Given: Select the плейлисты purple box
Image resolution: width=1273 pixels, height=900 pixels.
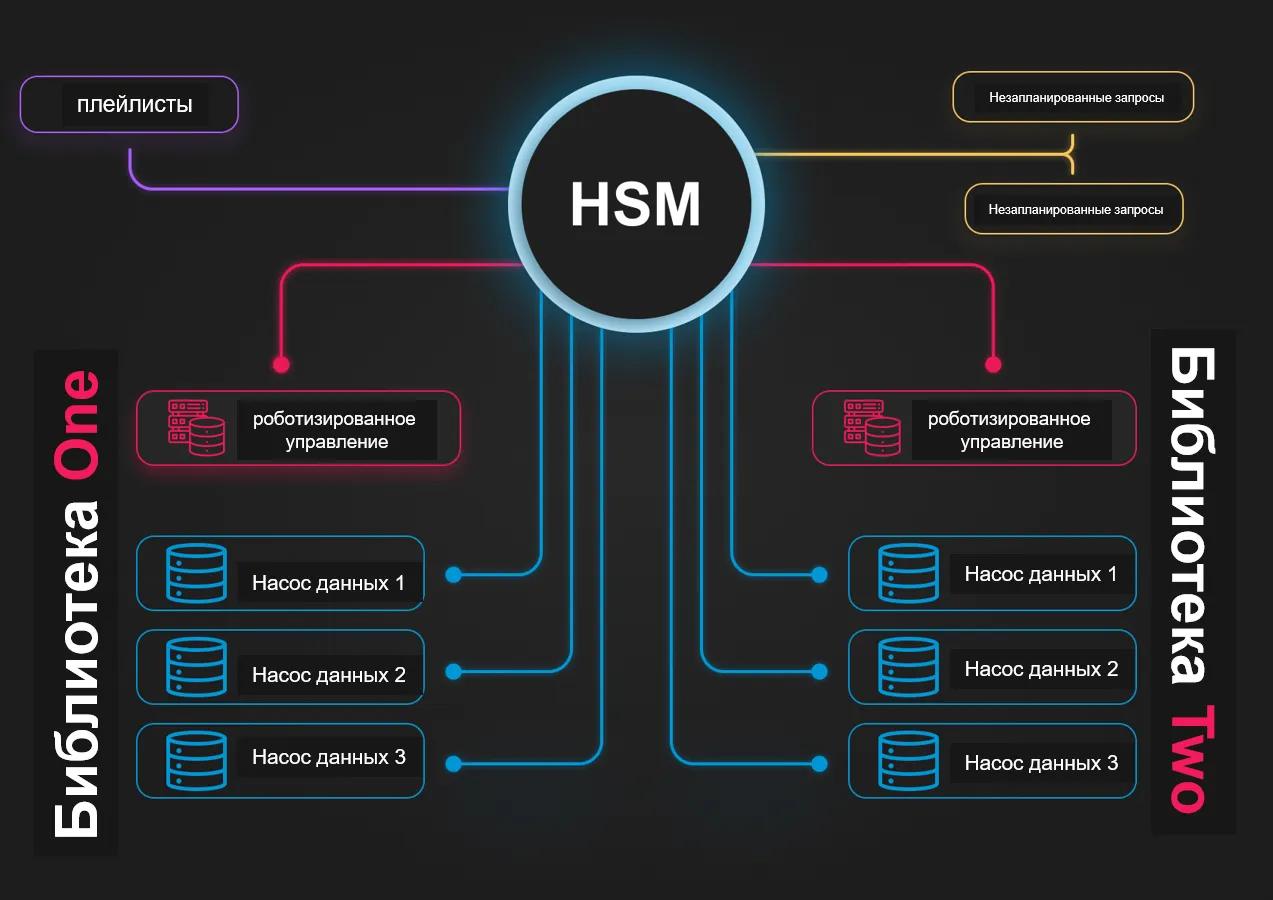Looking at the screenshot, I should pos(129,104).
